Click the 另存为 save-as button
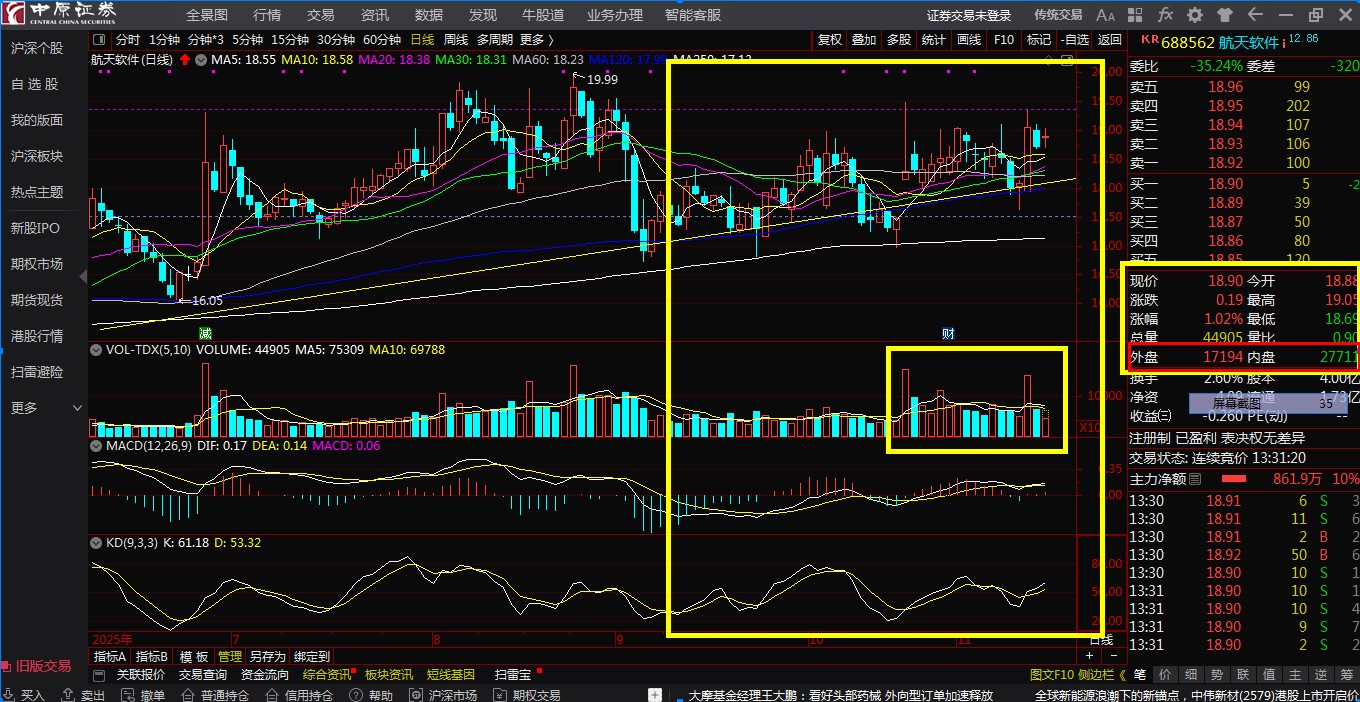 (x=268, y=657)
